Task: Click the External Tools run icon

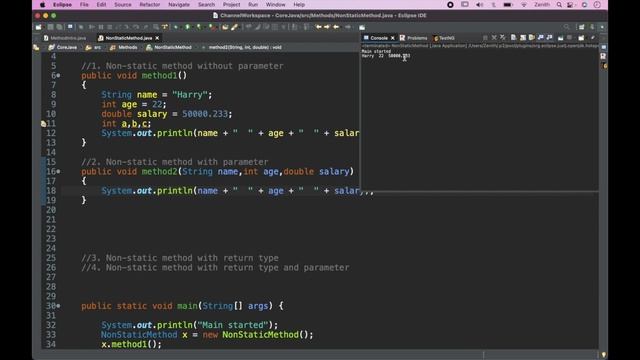Action: coord(212,27)
